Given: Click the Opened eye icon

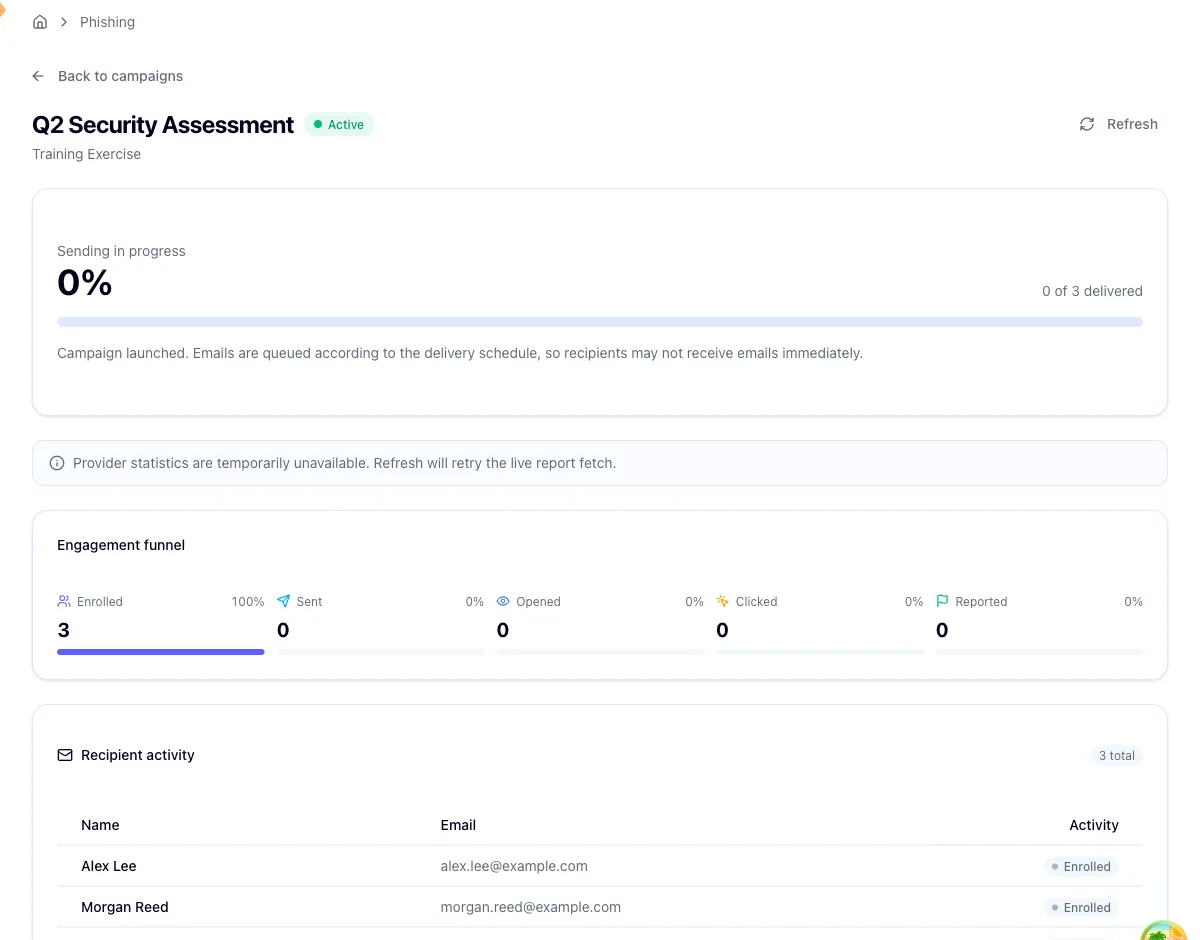Looking at the screenshot, I should coord(503,601).
